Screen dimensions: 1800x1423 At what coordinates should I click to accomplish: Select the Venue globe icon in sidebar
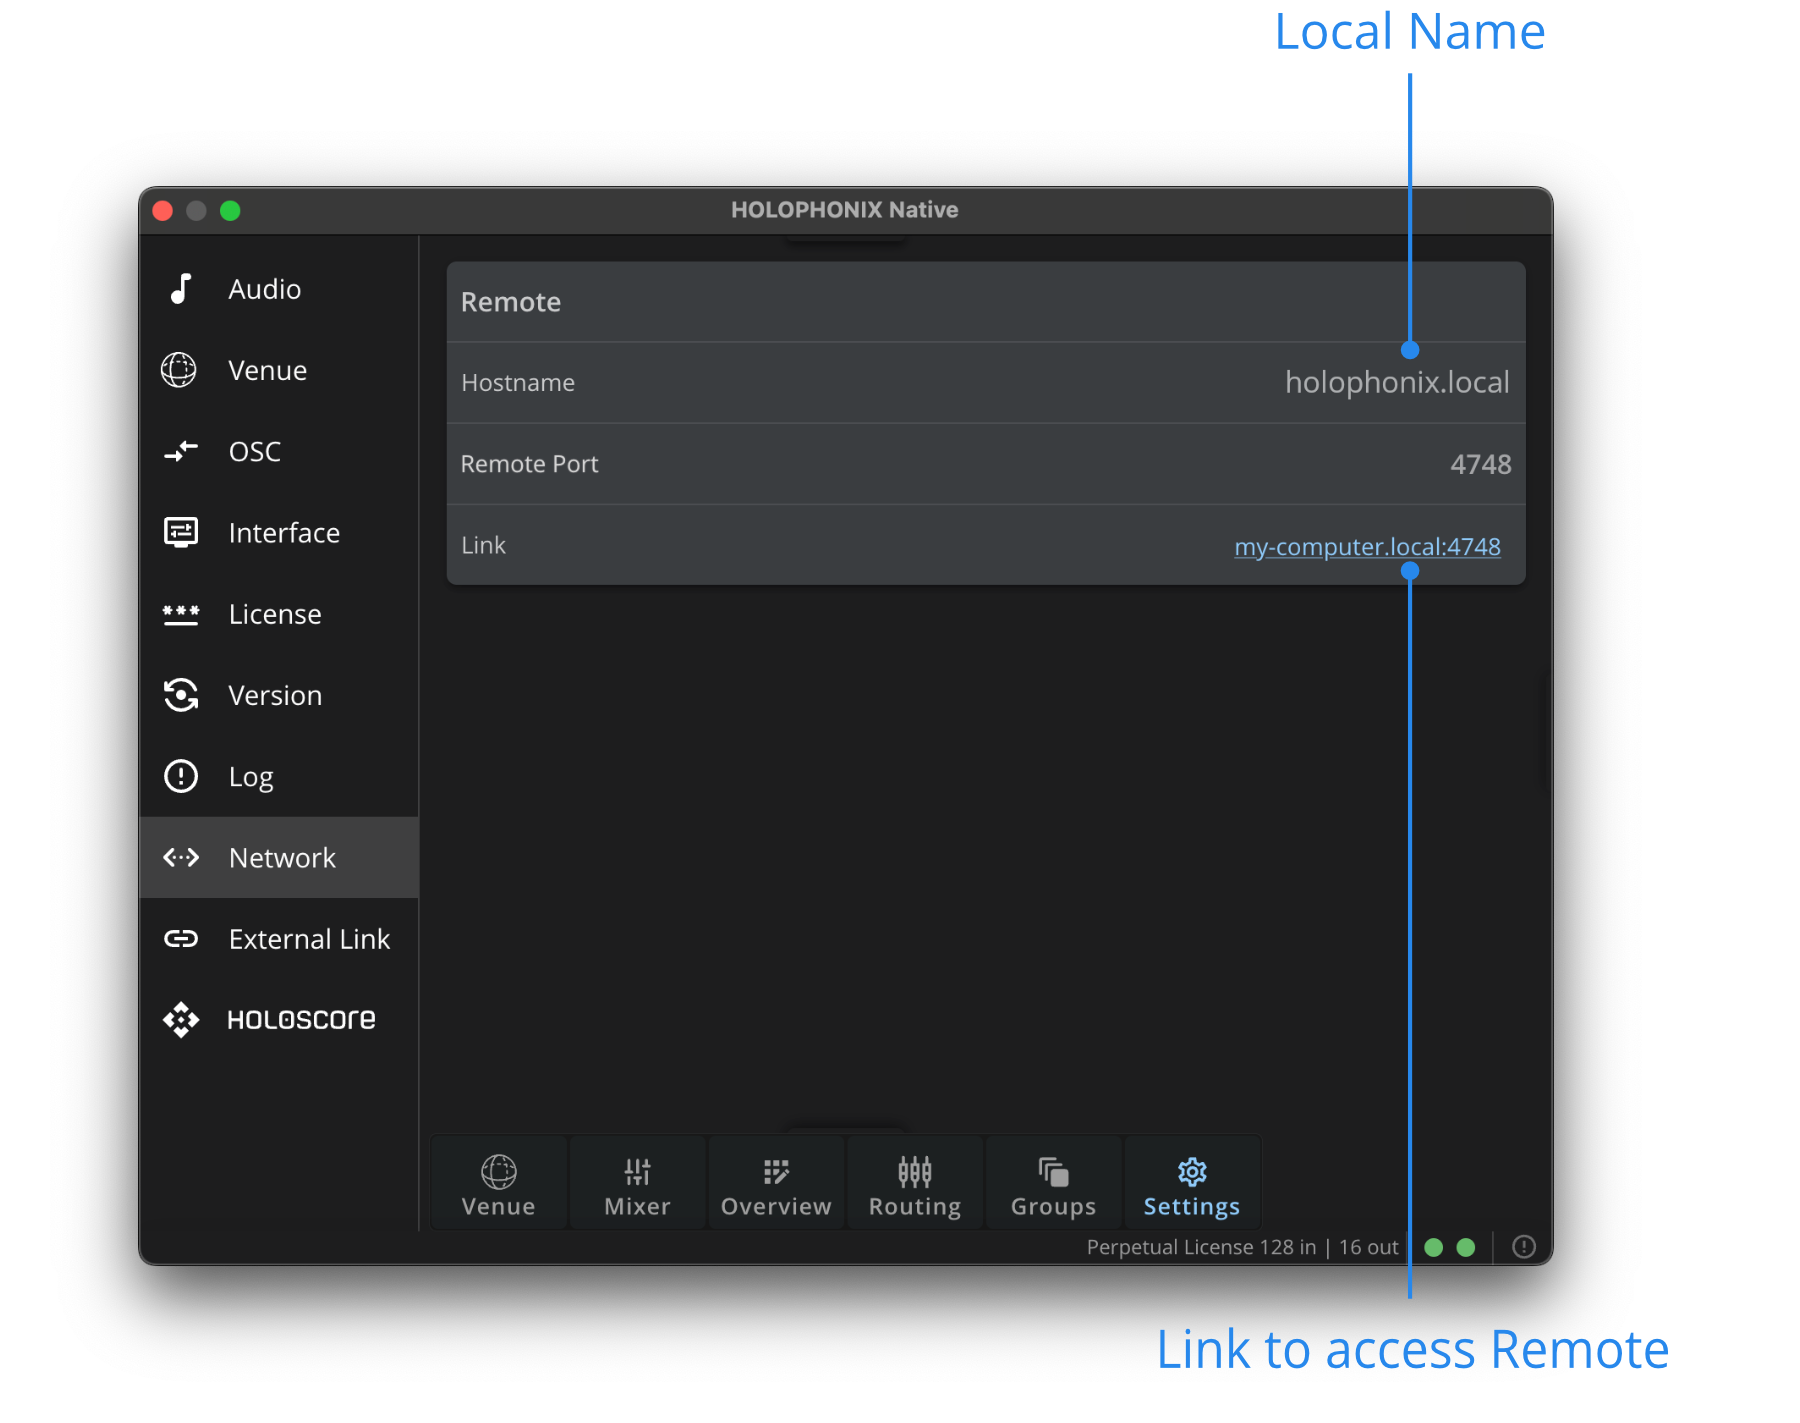(x=180, y=370)
